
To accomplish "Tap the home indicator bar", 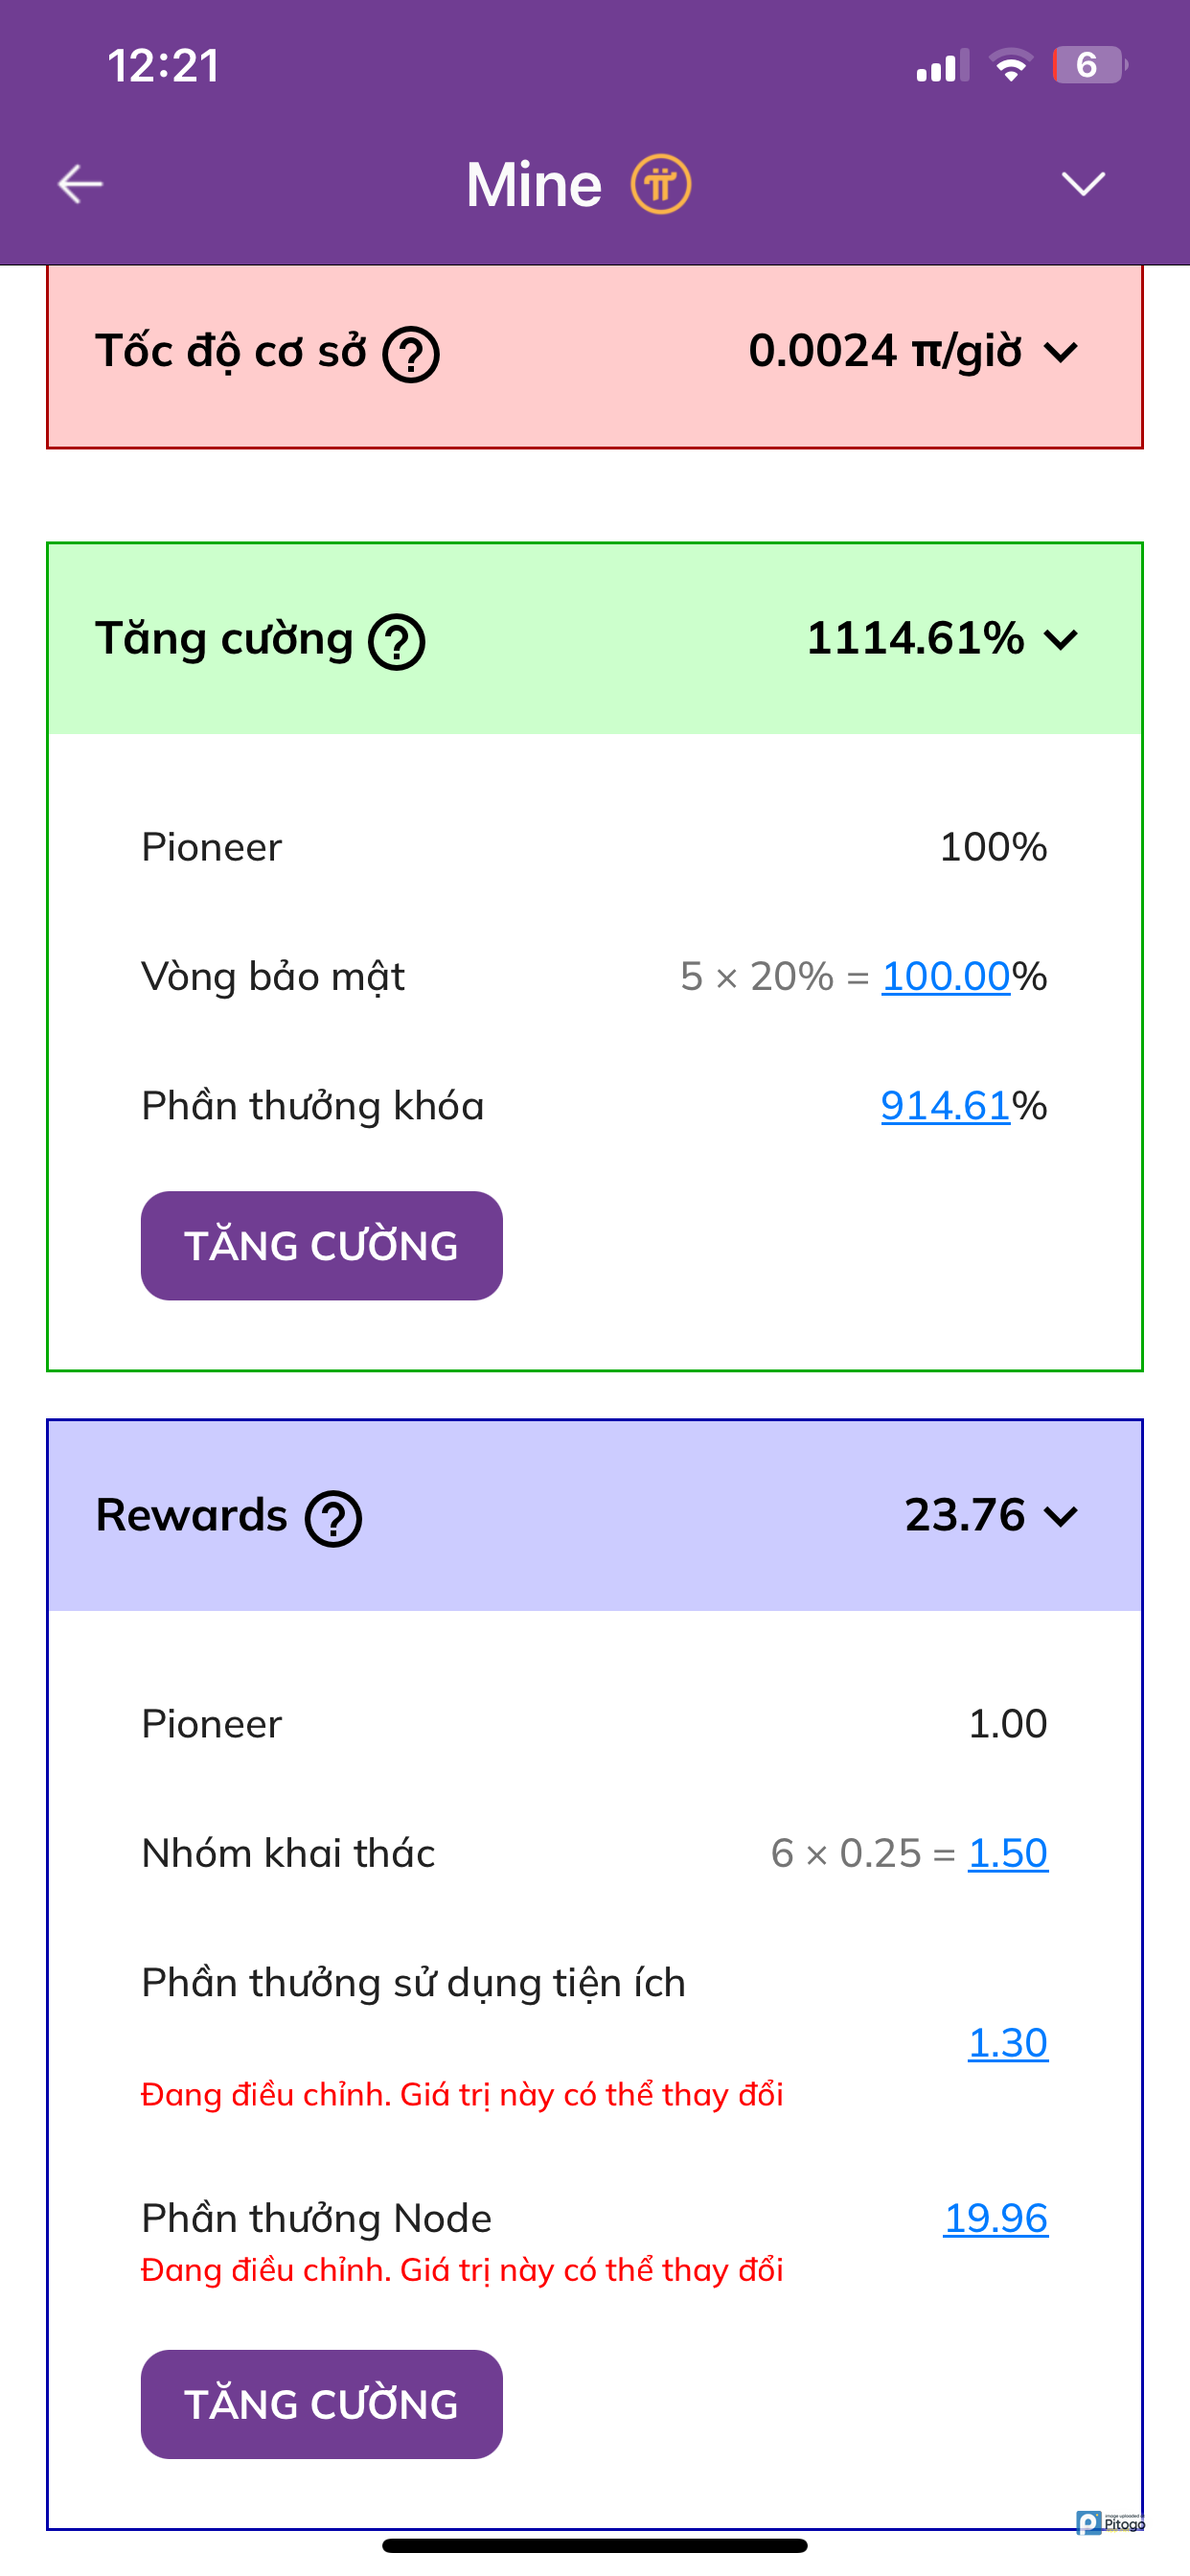I will click(594, 2546).
